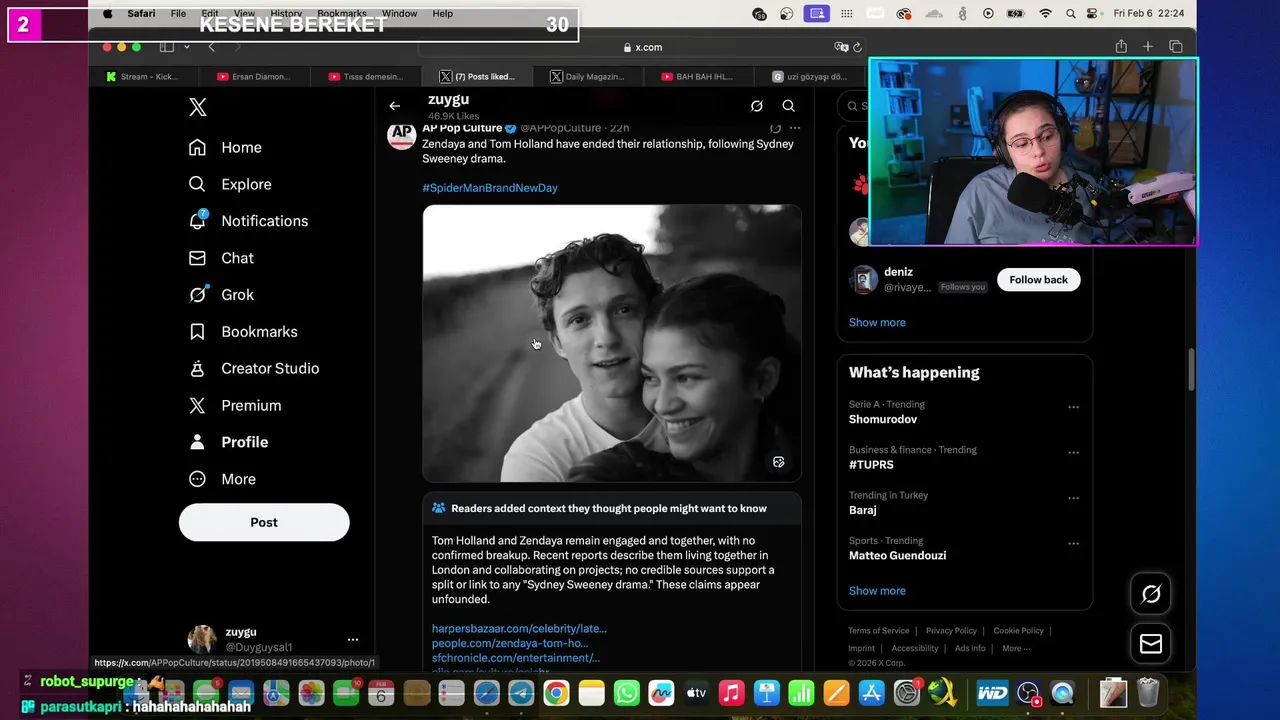1280x720 pixels.
Task: Click Safari back navigation arrow
Action: click(x=211, y=47)
